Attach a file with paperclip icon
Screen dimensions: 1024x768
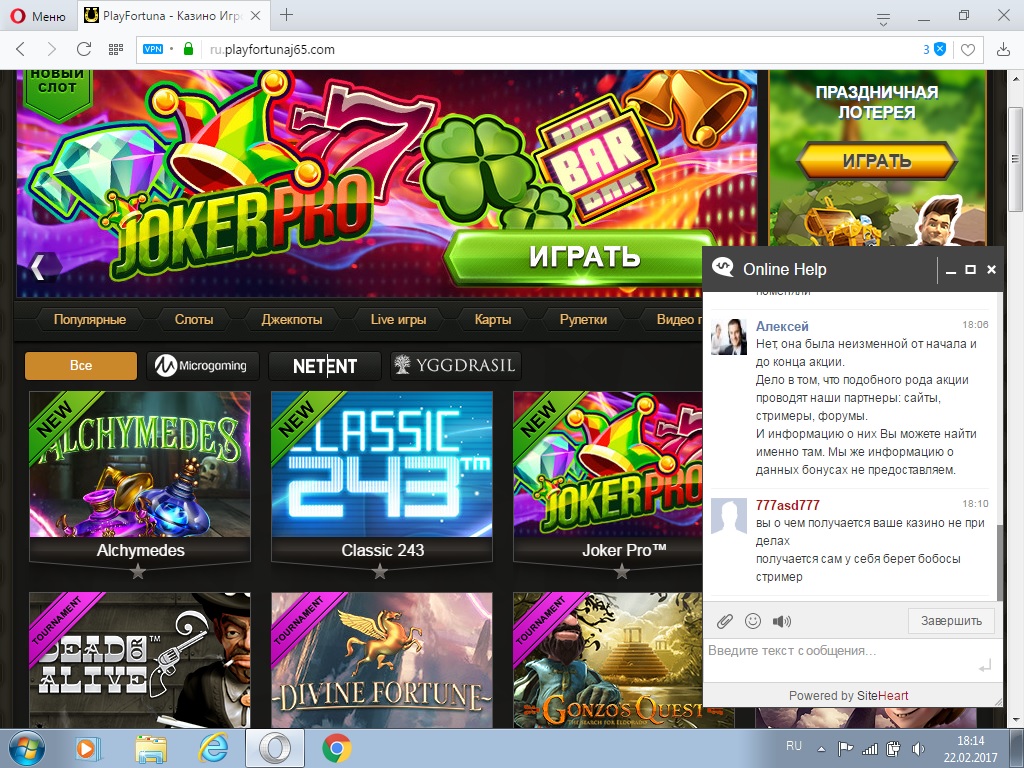724,621
